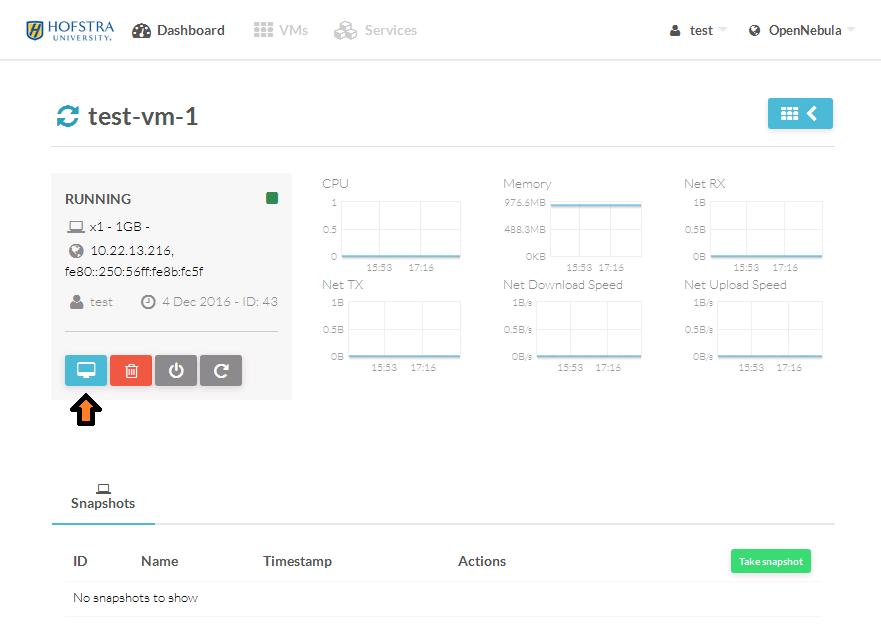Click the CPU usage graph
The height and width of the screenshot is (640, 881).
(x=400, y=229)
